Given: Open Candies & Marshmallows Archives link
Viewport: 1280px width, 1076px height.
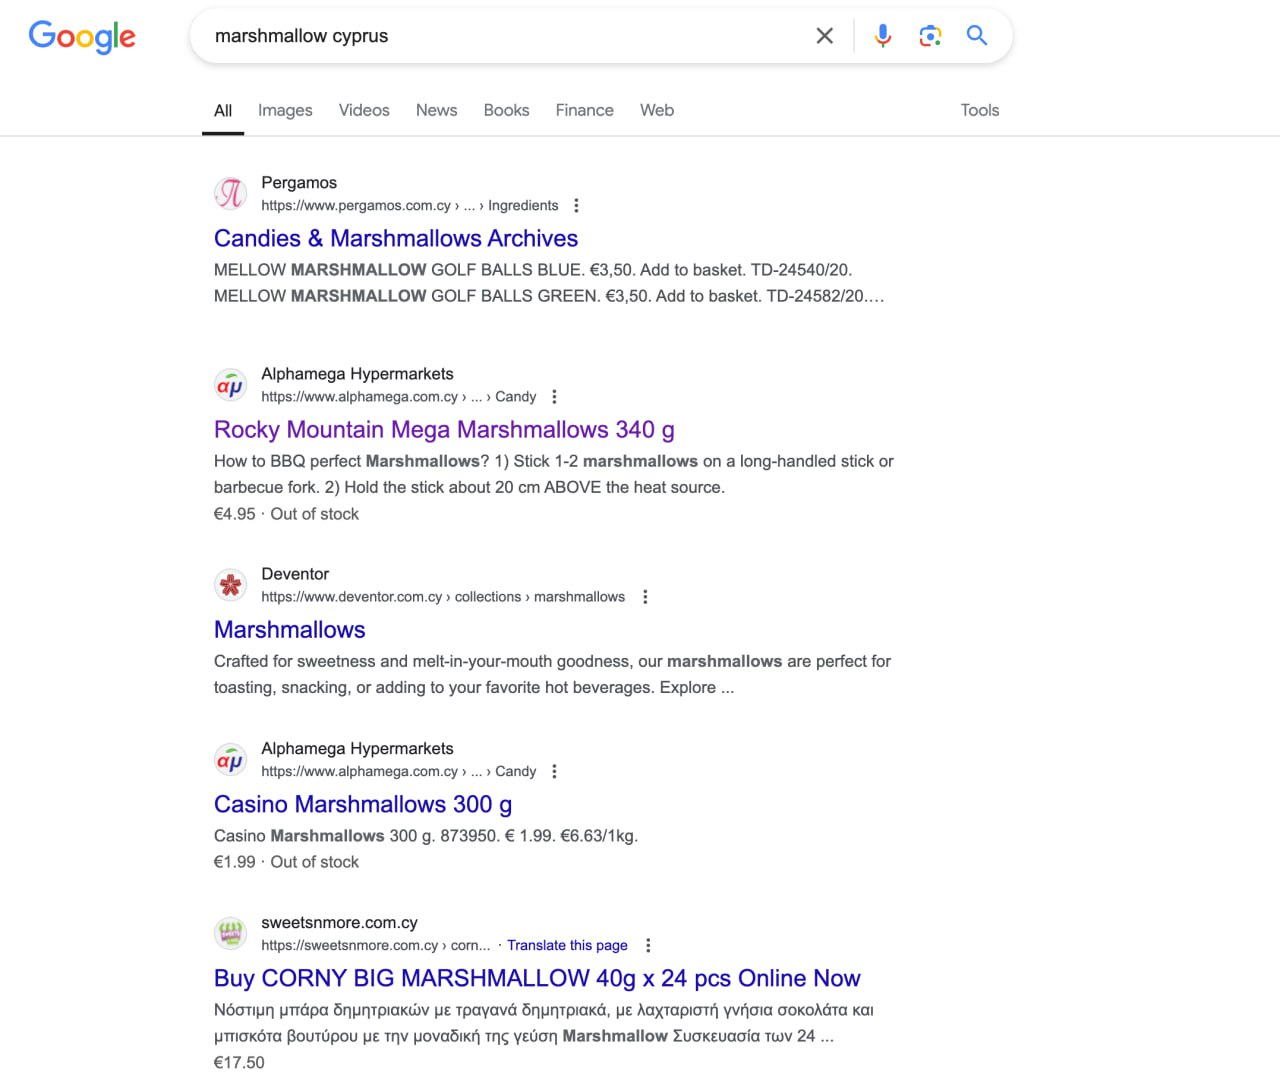Looking at the screenshot, I should [396, 239].
